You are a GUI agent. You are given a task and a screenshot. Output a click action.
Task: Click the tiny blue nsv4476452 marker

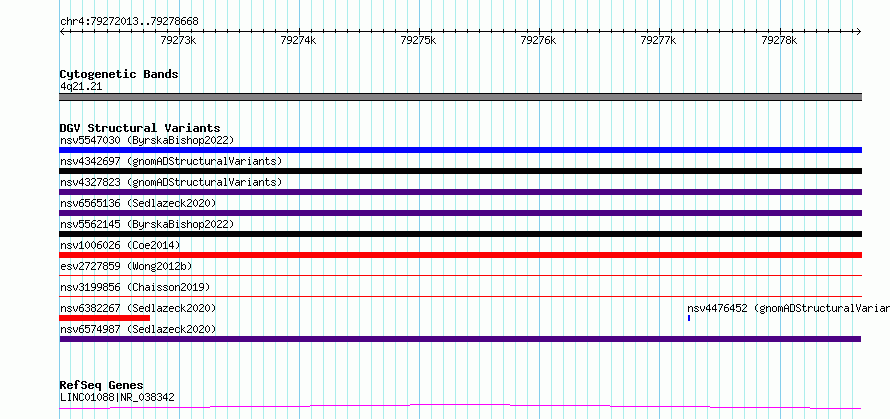[x=689, y=318]
